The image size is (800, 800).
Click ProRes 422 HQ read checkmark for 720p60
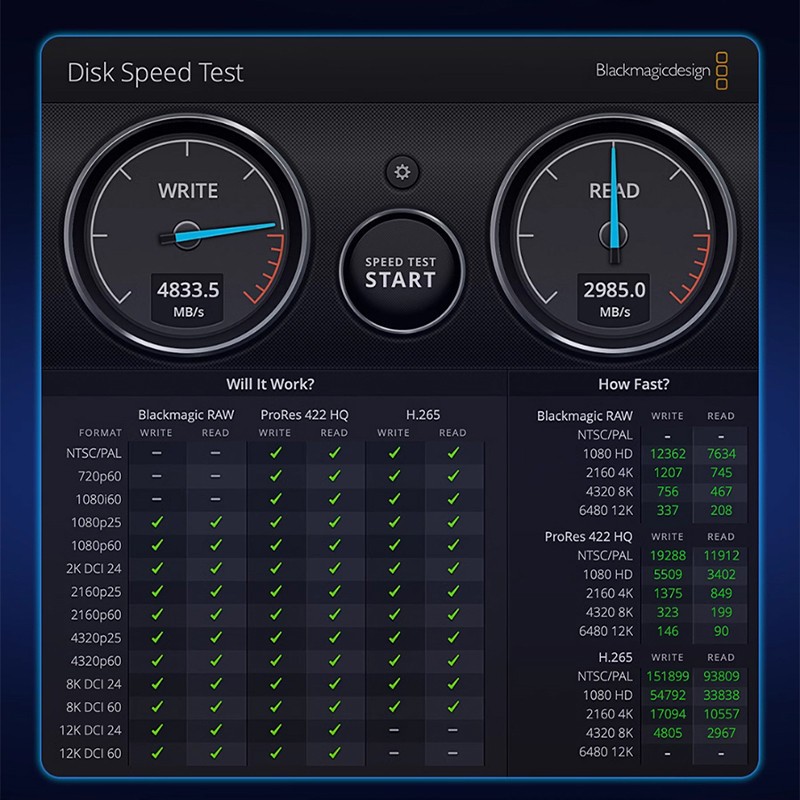click(335, 476)
